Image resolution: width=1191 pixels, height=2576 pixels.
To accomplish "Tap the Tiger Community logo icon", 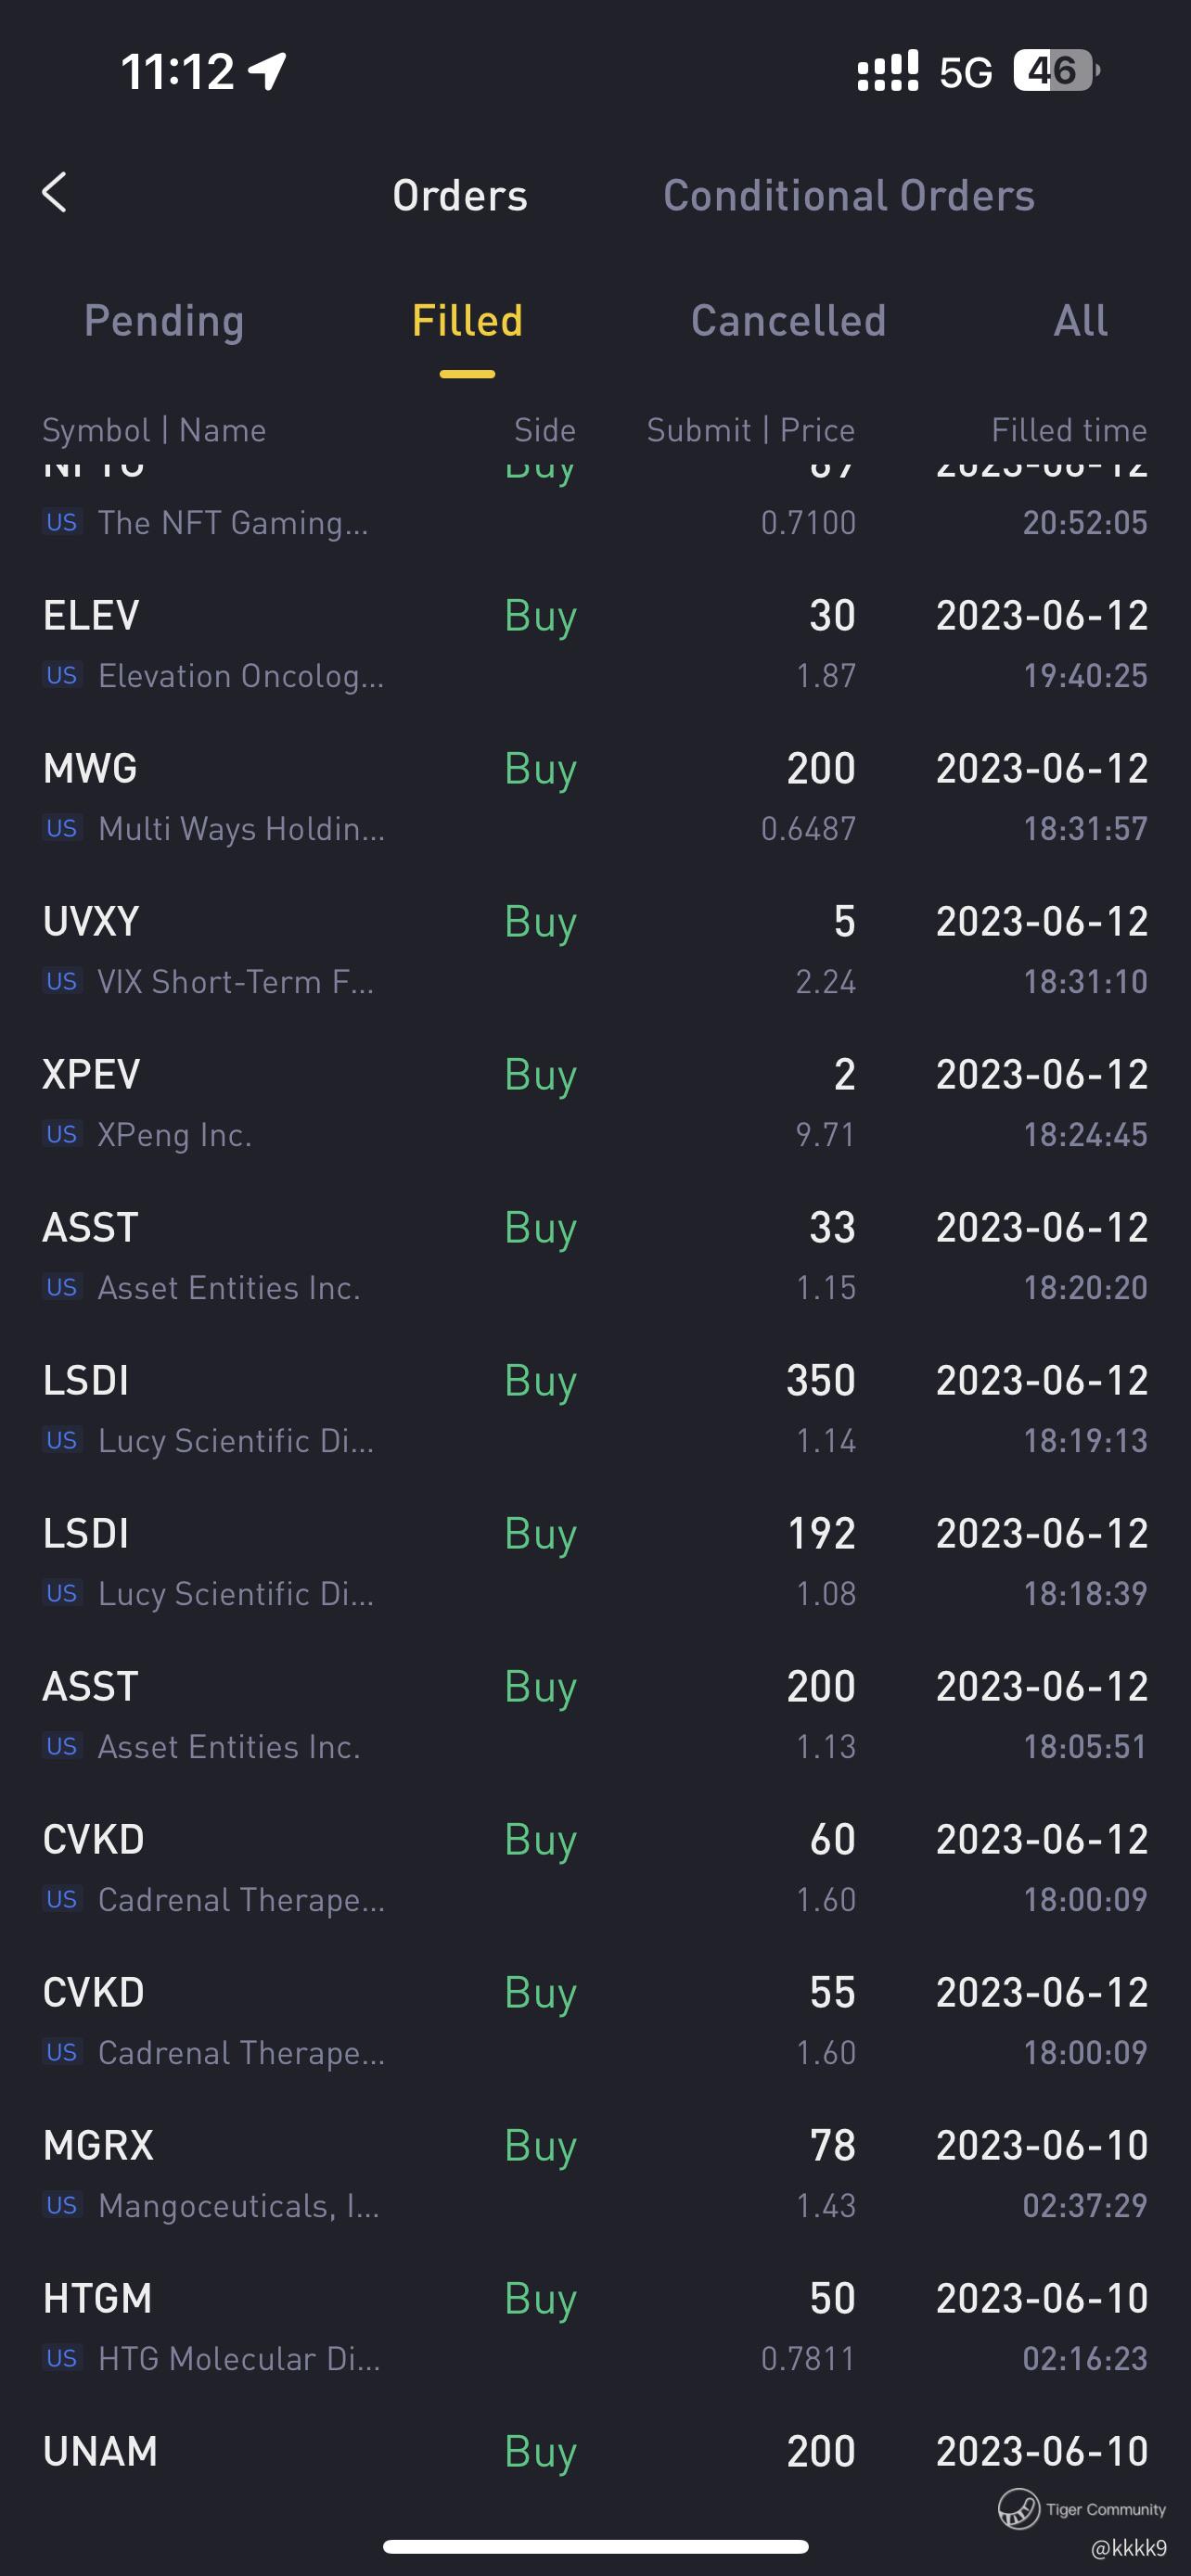I will 1018,2508.
